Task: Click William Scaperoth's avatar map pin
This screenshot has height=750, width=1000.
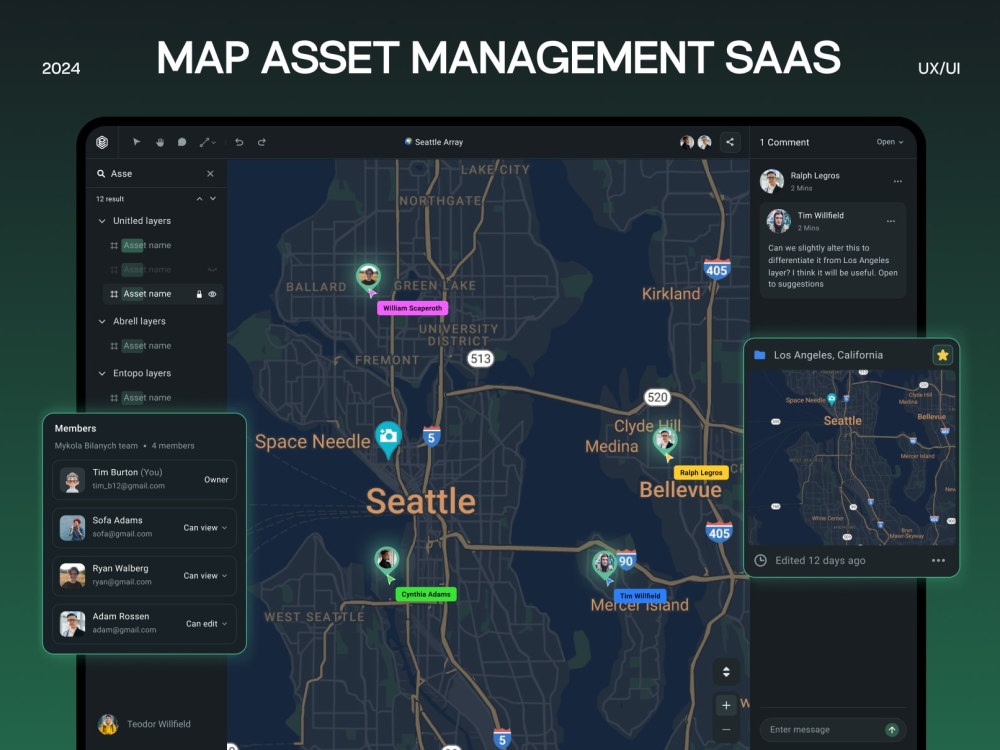Action: pyautogui.click(x=368, y=277)
